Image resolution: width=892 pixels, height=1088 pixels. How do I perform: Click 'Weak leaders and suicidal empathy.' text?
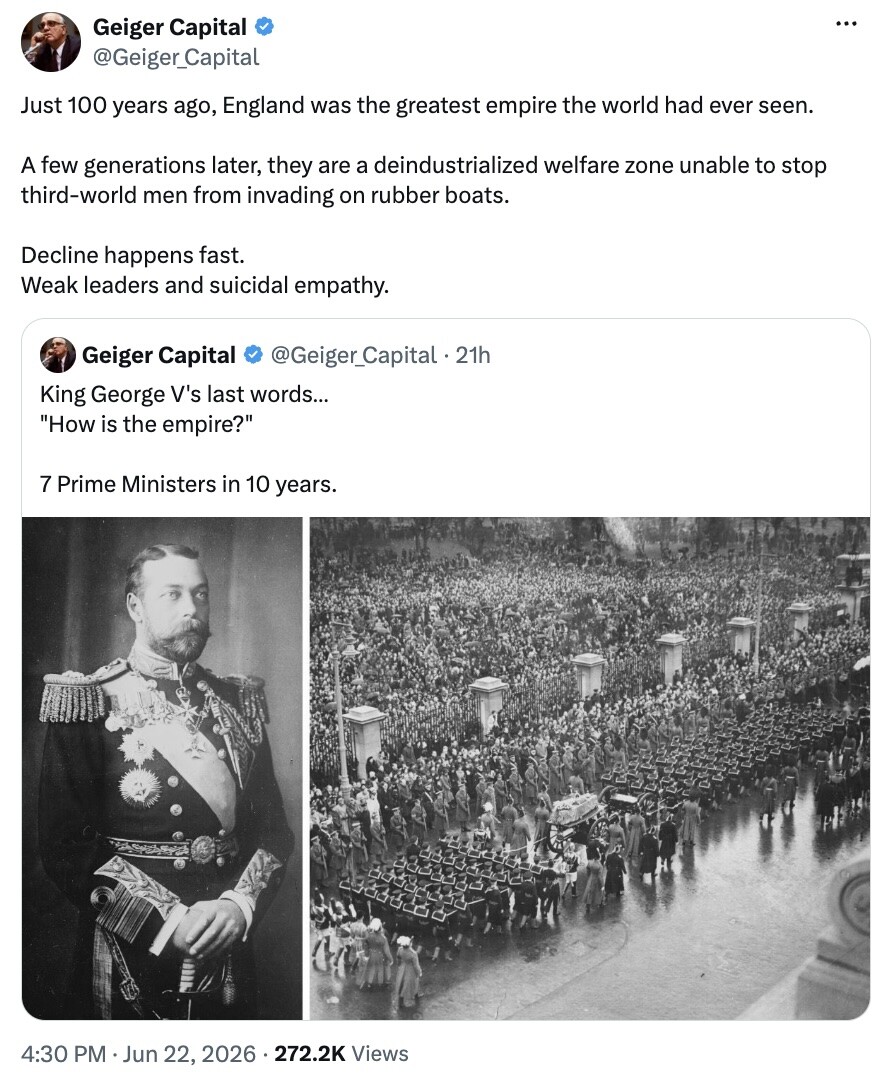[205, 285]
